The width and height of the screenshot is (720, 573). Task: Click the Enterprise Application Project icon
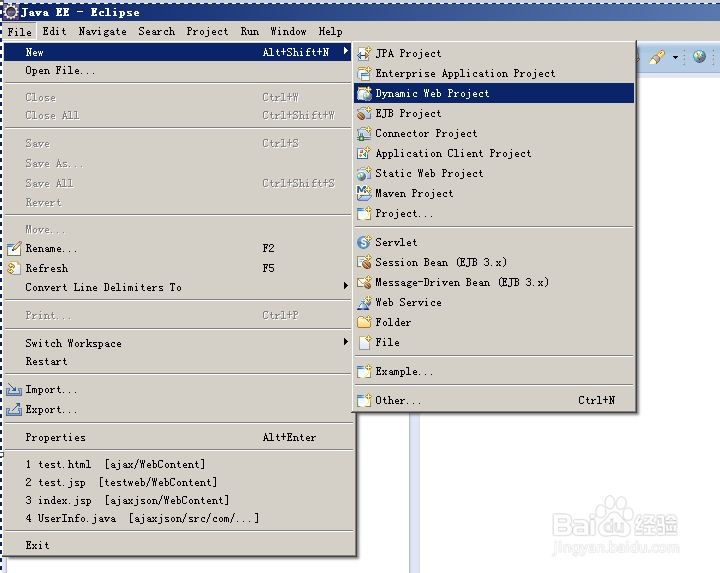click(364, 73)
